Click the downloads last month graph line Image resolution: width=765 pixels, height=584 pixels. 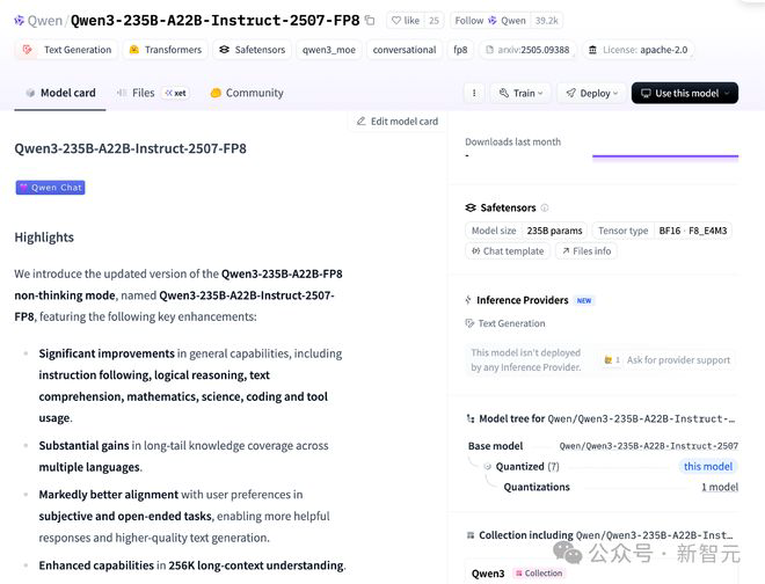pyautogui.click(x=665, y=156)
